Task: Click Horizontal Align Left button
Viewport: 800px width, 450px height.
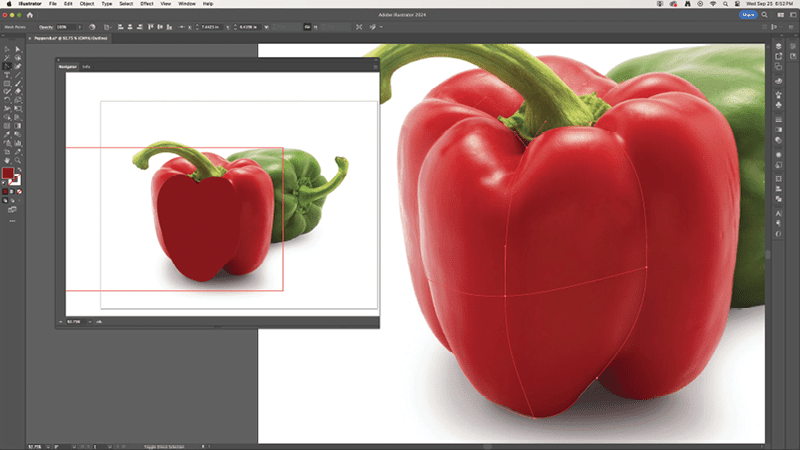Action: [120, 27]
